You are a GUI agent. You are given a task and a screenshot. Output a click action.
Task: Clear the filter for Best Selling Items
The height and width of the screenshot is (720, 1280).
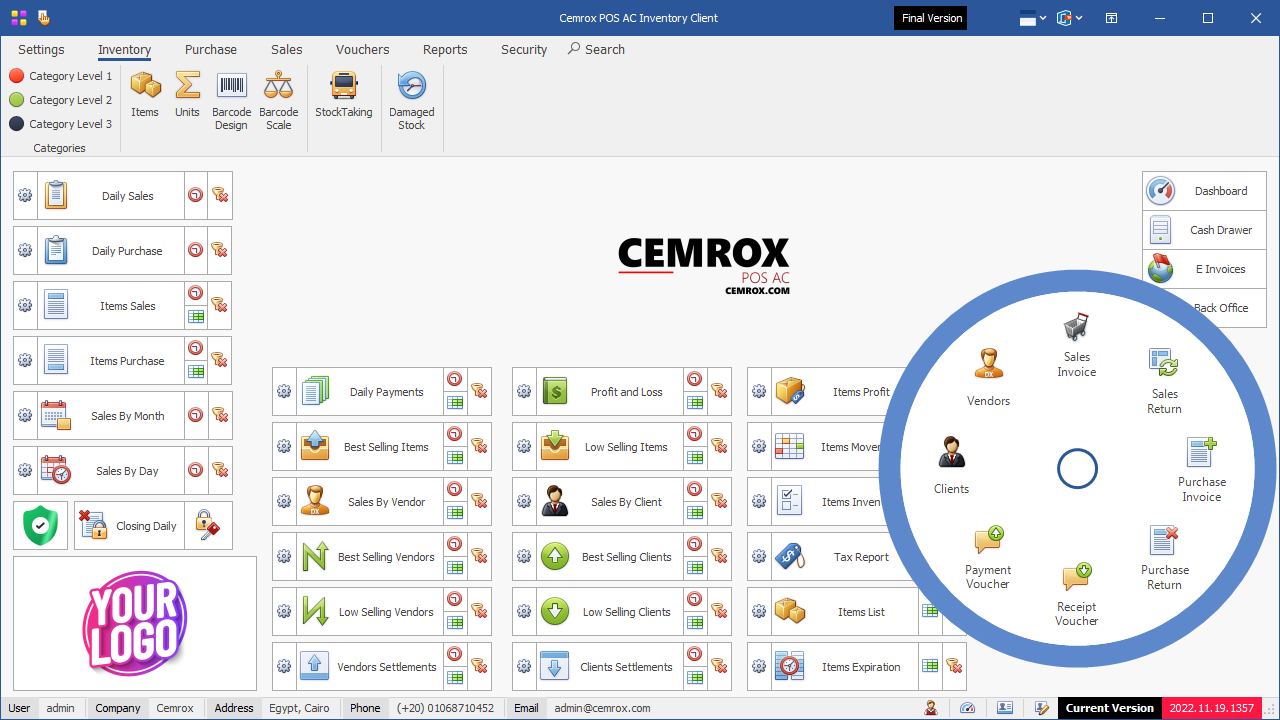point(479,447)
